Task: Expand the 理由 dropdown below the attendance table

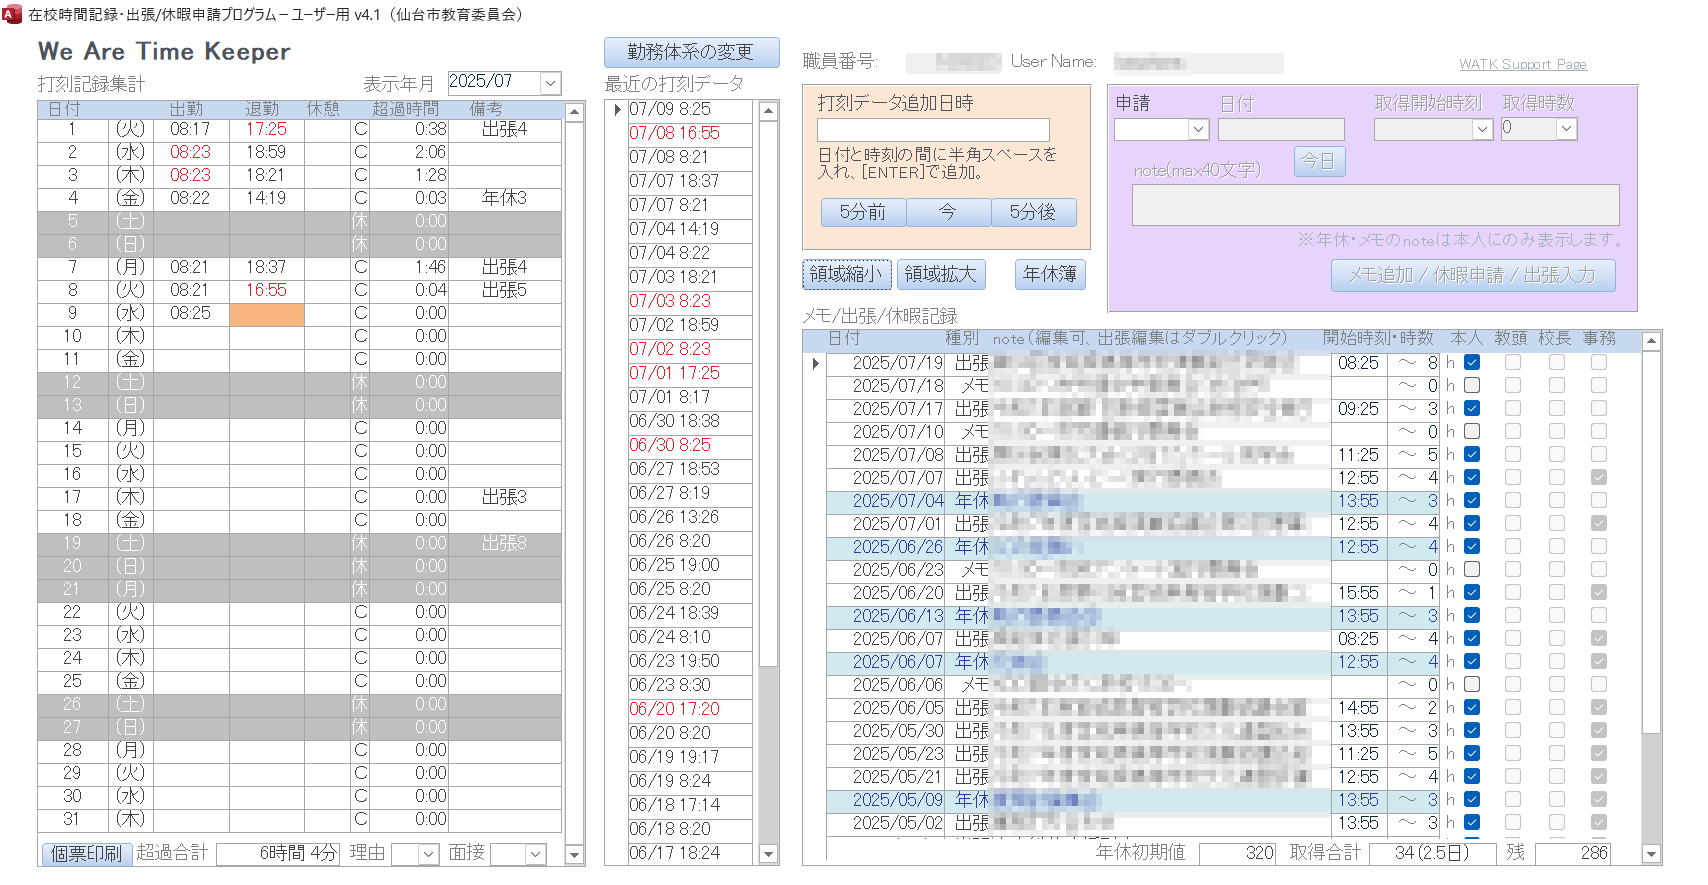Action: click(428, 854)
